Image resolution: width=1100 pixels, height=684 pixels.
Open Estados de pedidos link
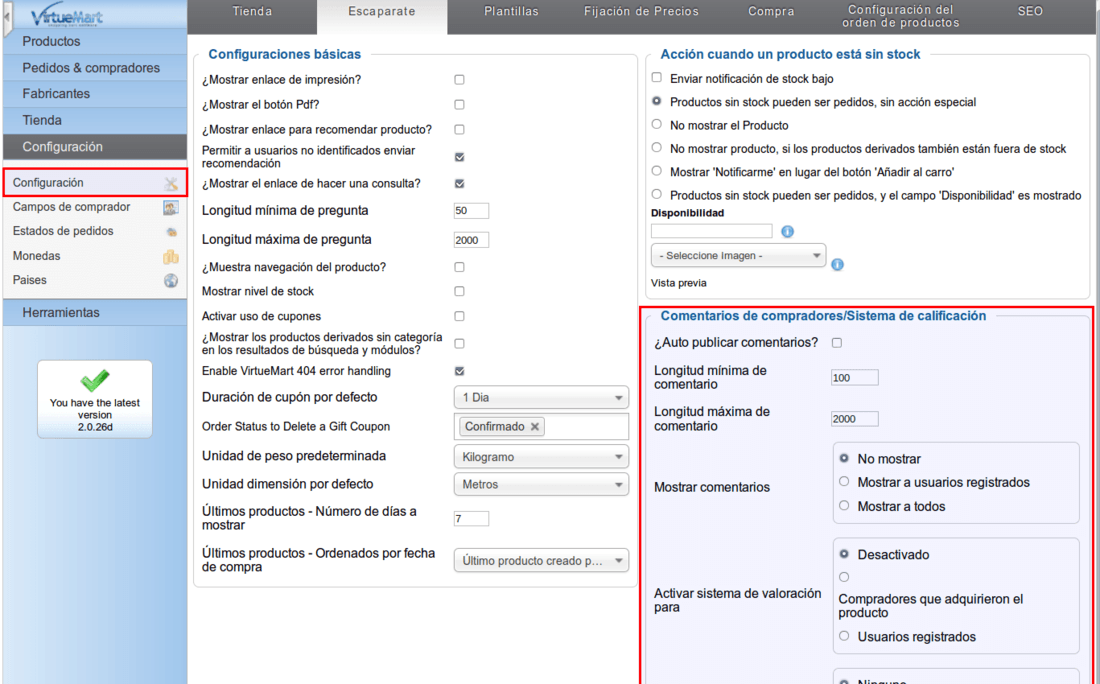coord(63,231)
